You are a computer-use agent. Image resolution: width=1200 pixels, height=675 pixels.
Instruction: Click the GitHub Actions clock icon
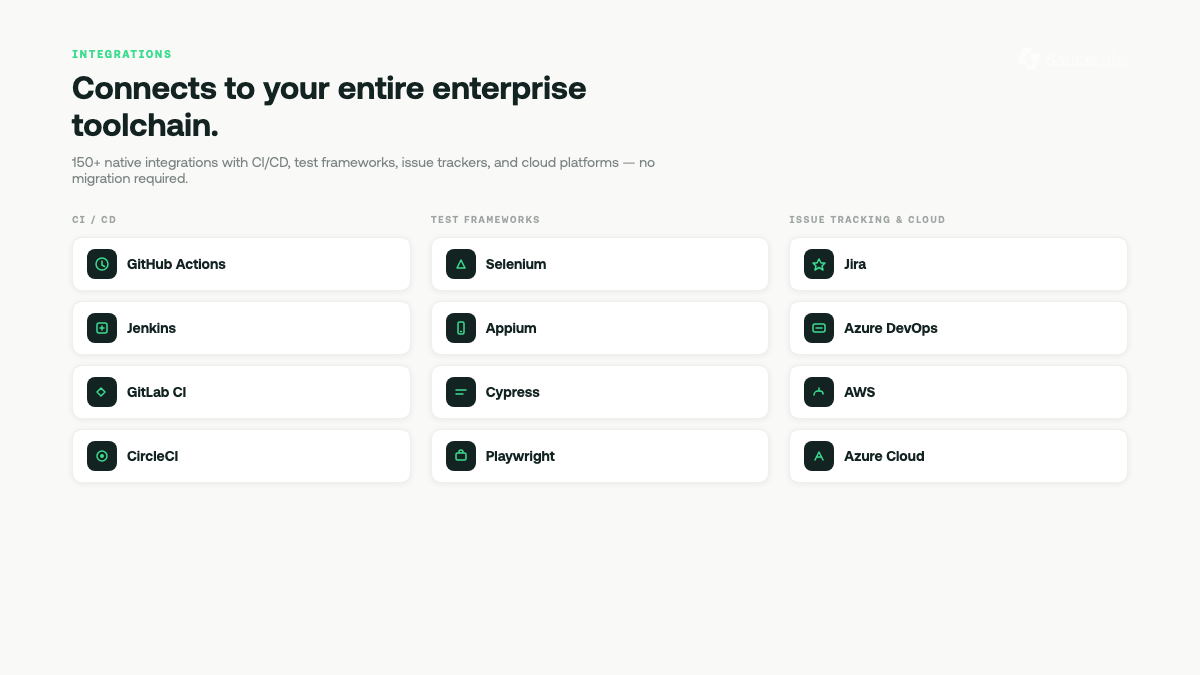[x=102, y=264]
